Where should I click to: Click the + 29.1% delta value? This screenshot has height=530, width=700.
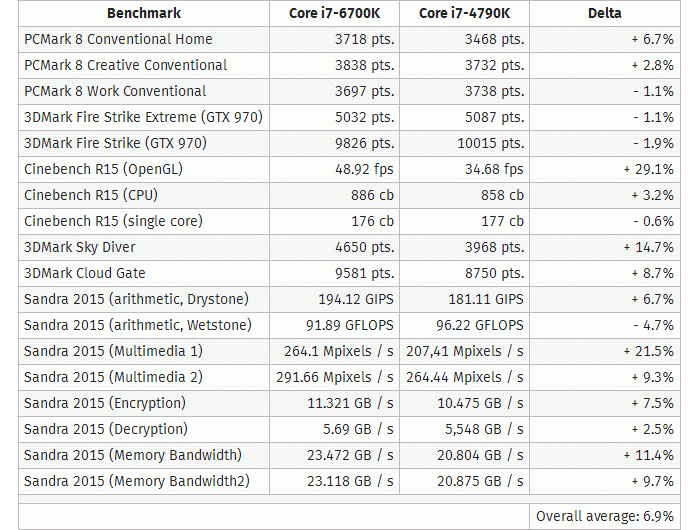coord(648,169)
